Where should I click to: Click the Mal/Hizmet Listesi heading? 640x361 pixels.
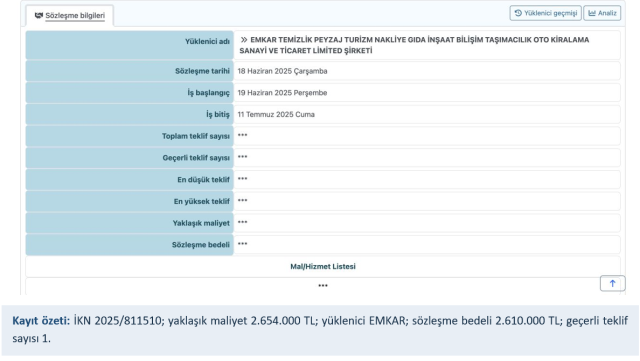pyautogui.click(x=323, y=266)
